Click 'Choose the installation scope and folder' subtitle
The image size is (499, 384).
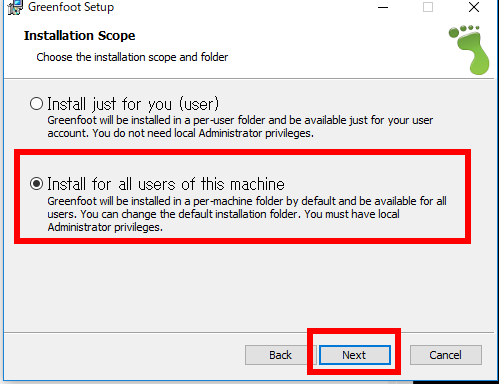point(132,57)
